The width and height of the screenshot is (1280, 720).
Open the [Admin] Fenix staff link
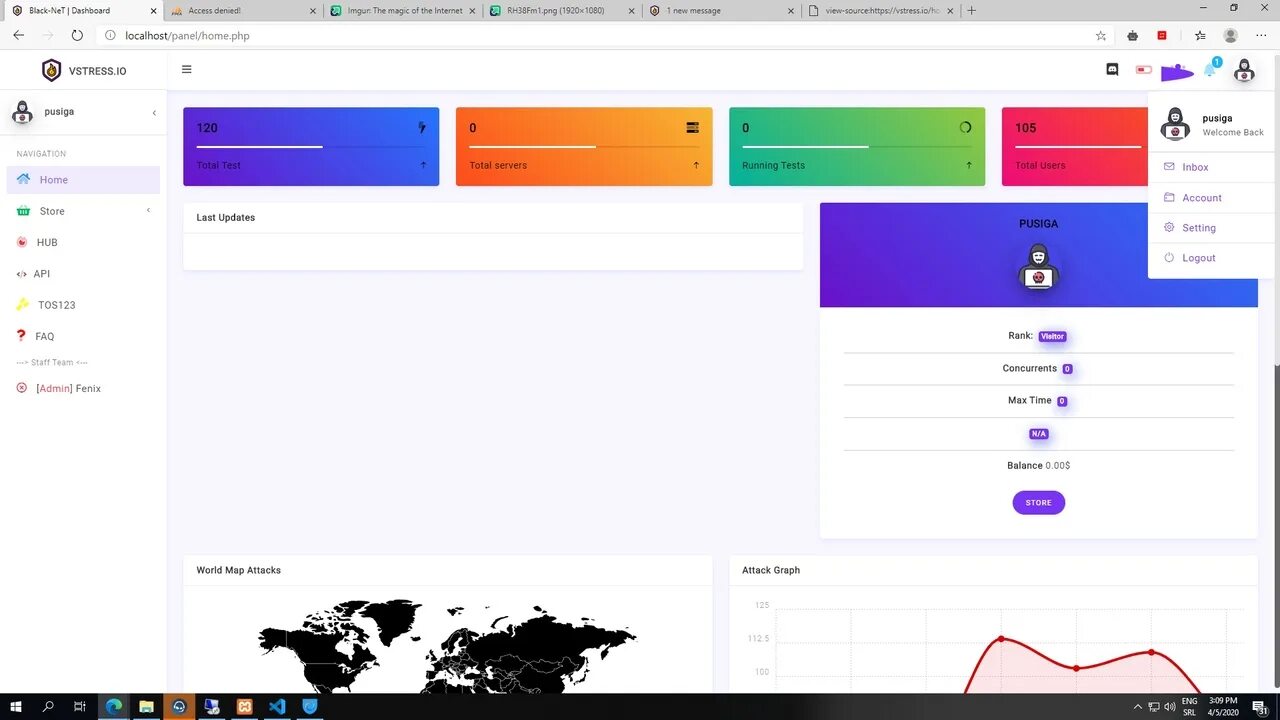[x=68, y=388]
